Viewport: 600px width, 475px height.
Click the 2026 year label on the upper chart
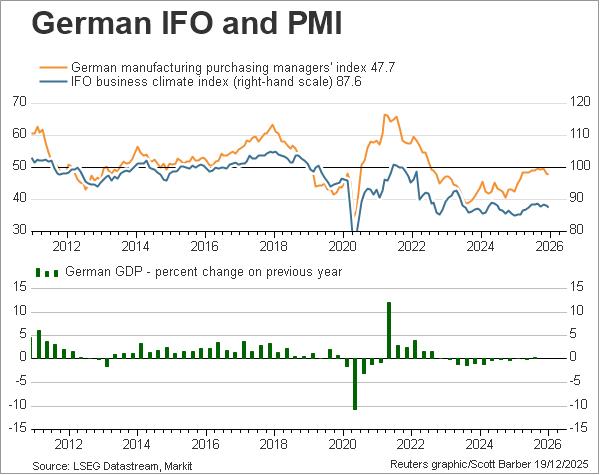tap(548, 245)
